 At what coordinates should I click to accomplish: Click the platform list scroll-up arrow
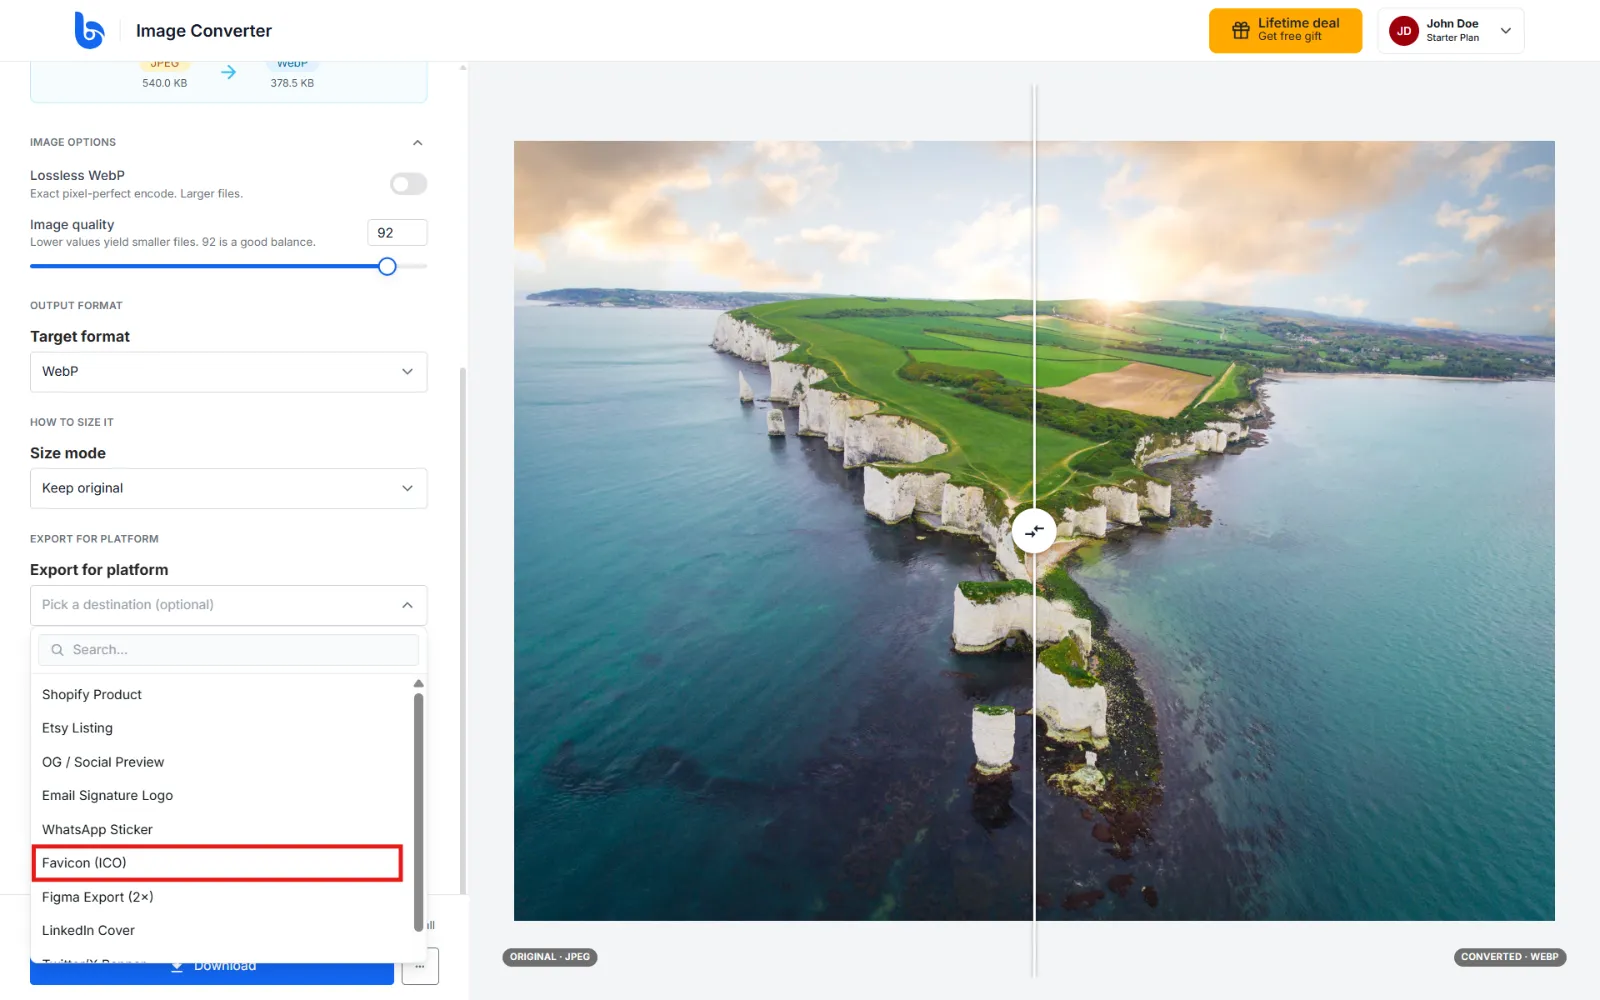tap(418, 684)
